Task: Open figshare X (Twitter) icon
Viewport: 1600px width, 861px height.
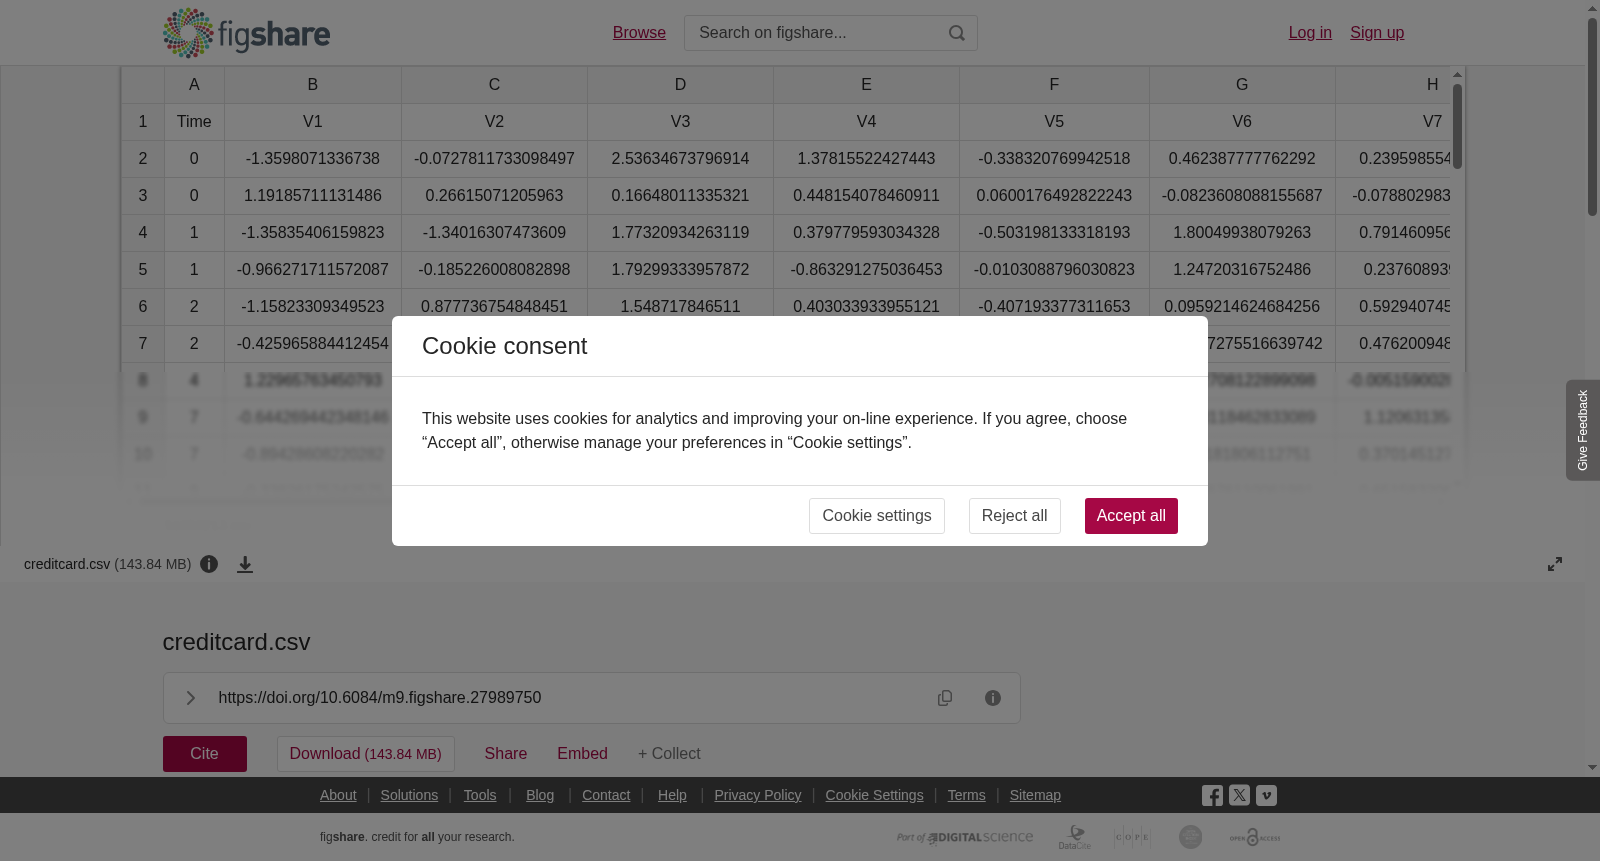Action: pos(1239,795)
